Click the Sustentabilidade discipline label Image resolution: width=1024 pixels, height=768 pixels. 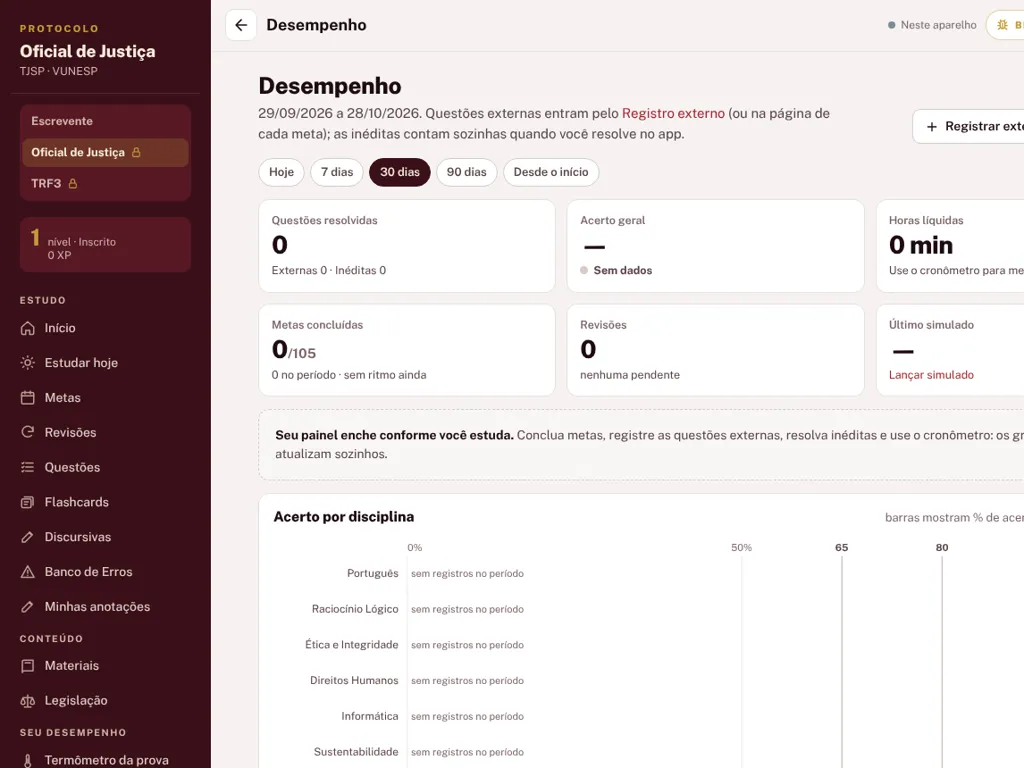(x=356, y=752)
